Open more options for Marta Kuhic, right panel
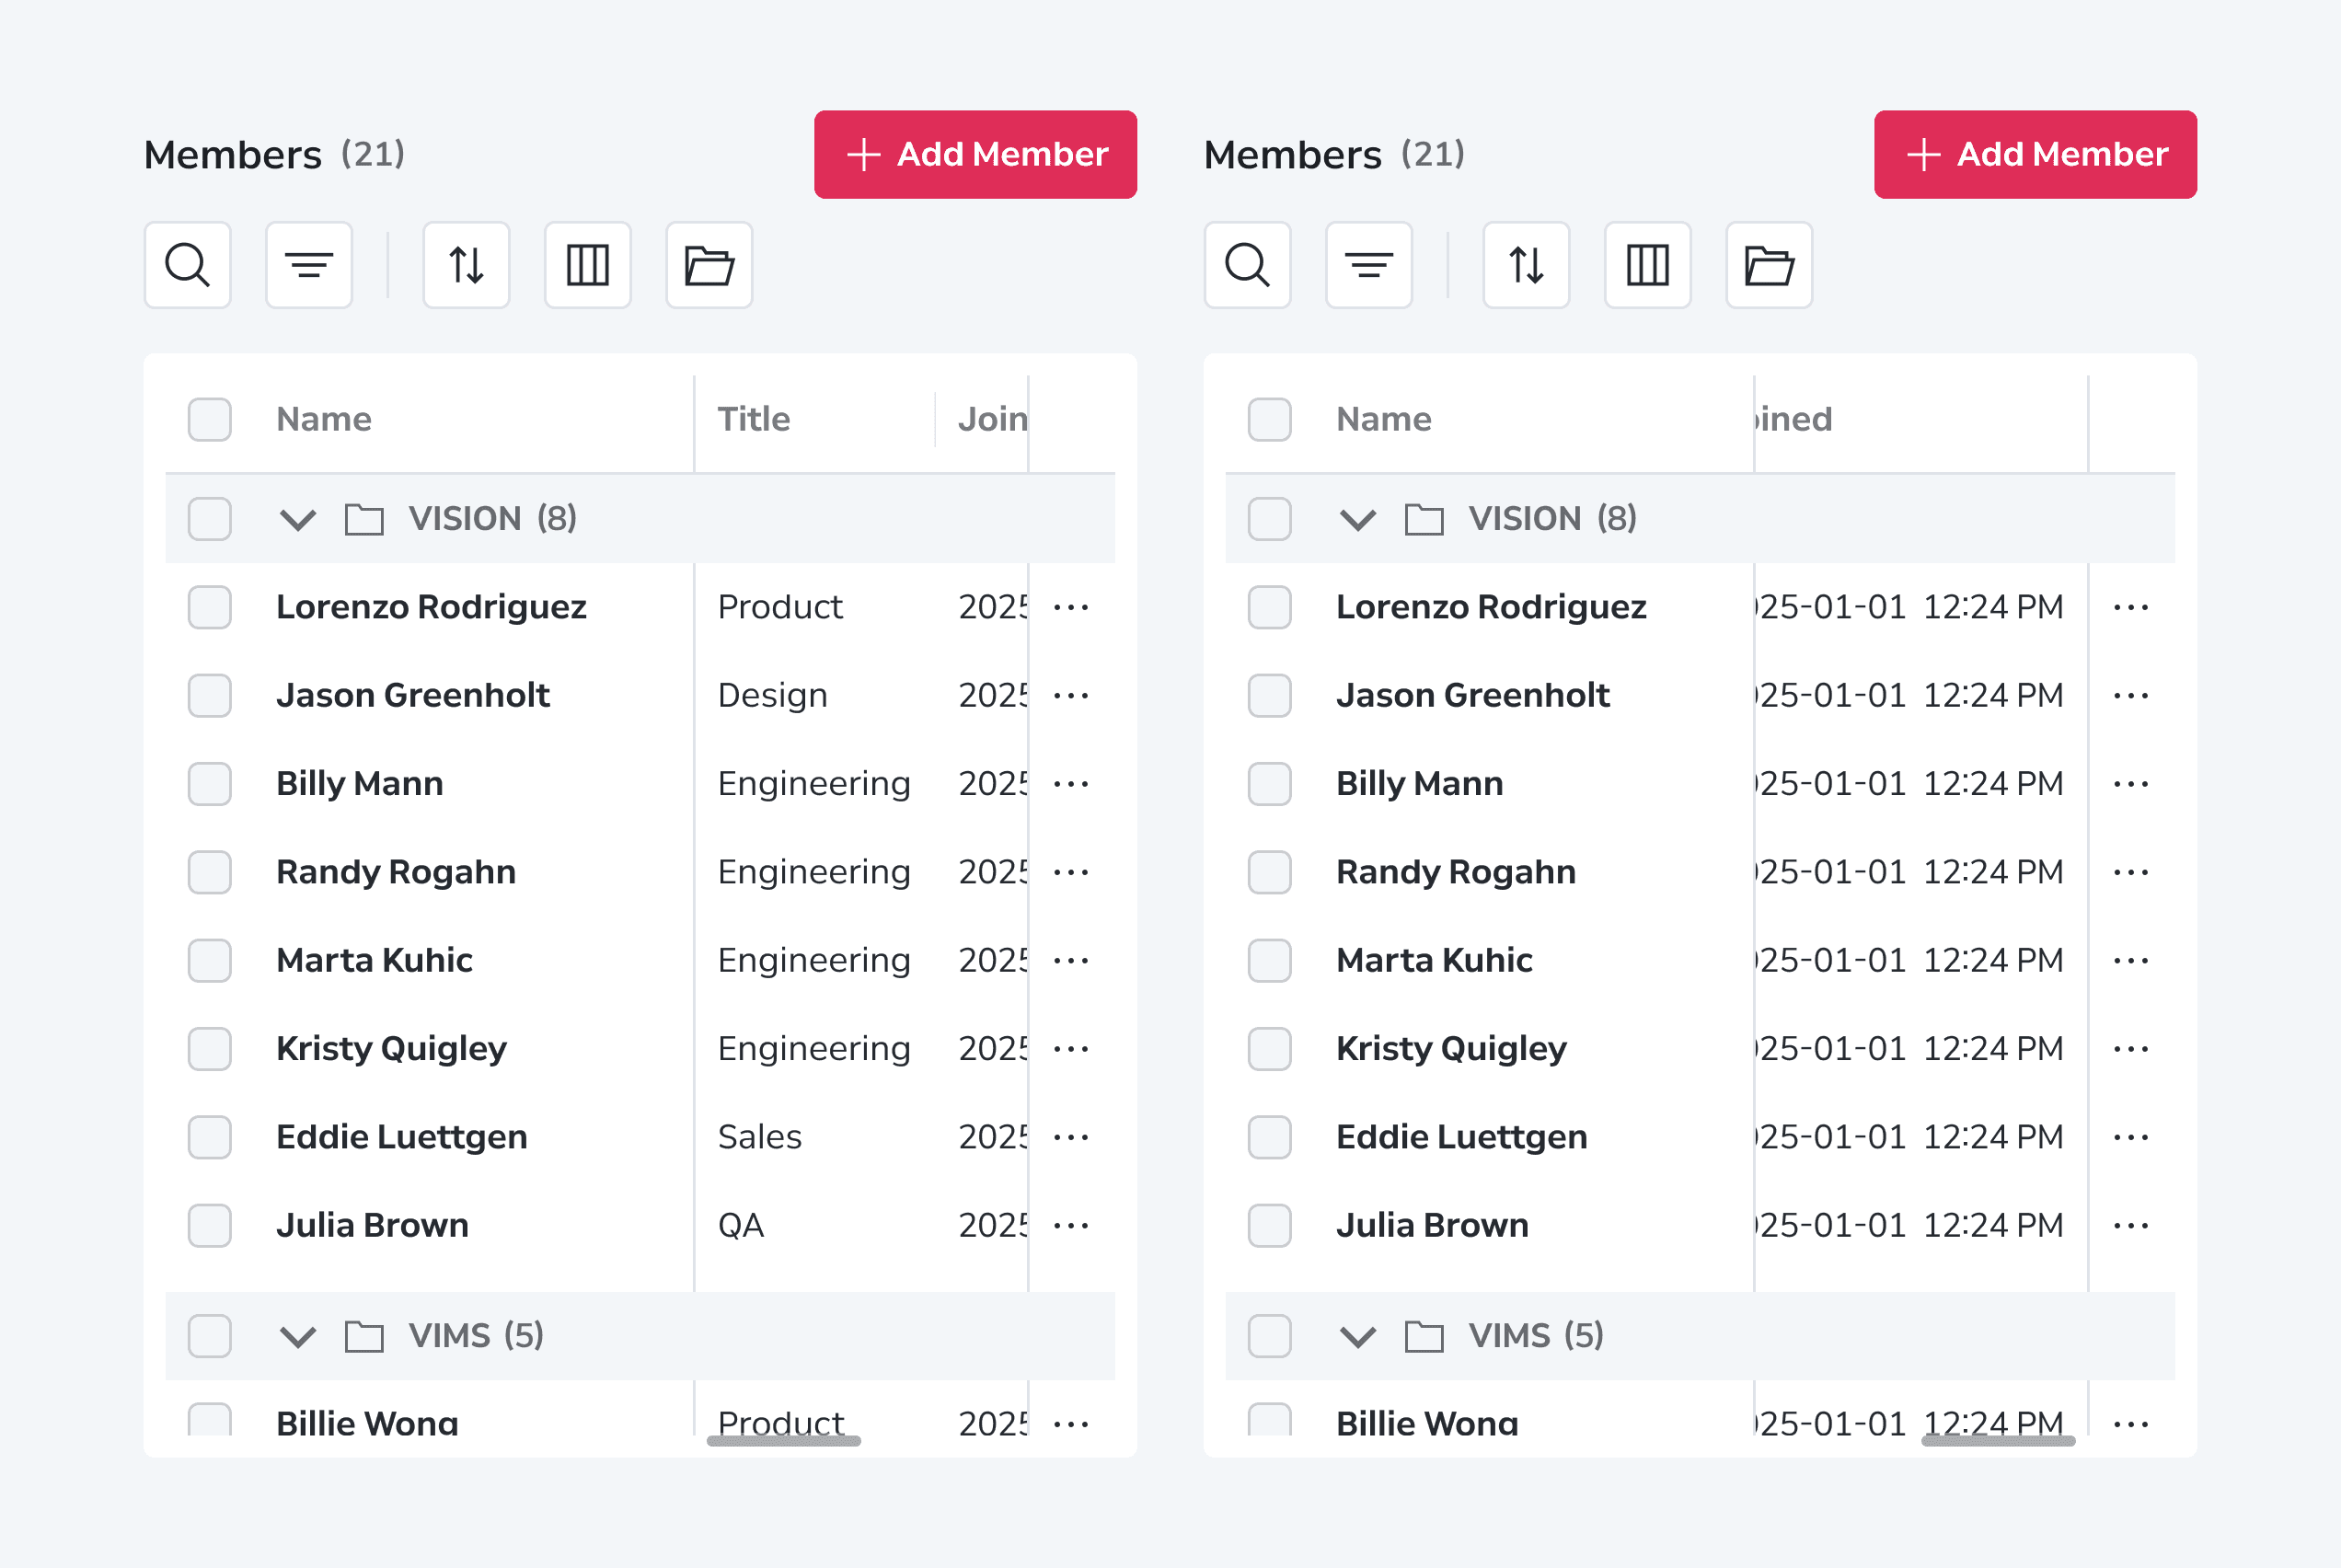This screenshot has height=1568, width=2341. (x=2131, y=960)
